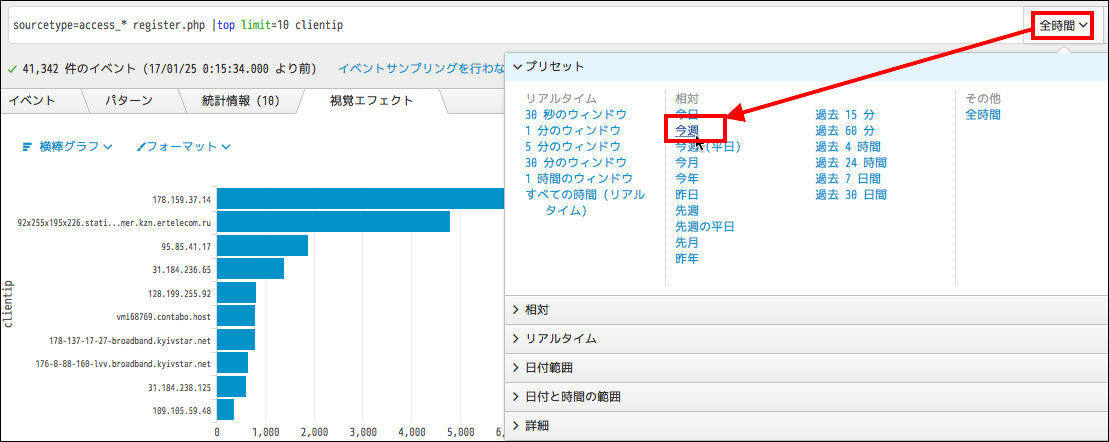Expand the 相対 accordion section
The width and height of the screenshot is (1109, 442).
coord(537,310)
